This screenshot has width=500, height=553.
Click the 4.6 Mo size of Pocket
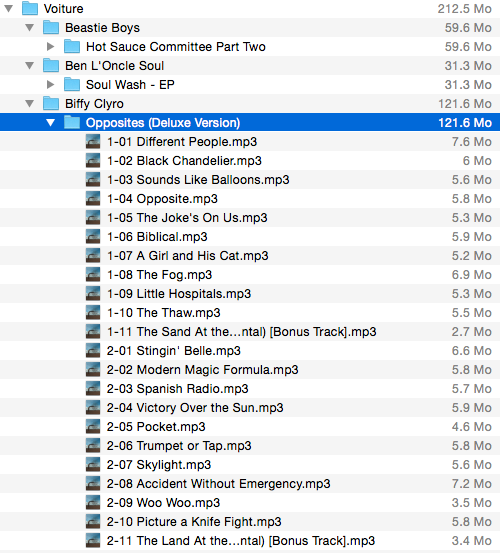pyautogui.click(x=472, y=427)
